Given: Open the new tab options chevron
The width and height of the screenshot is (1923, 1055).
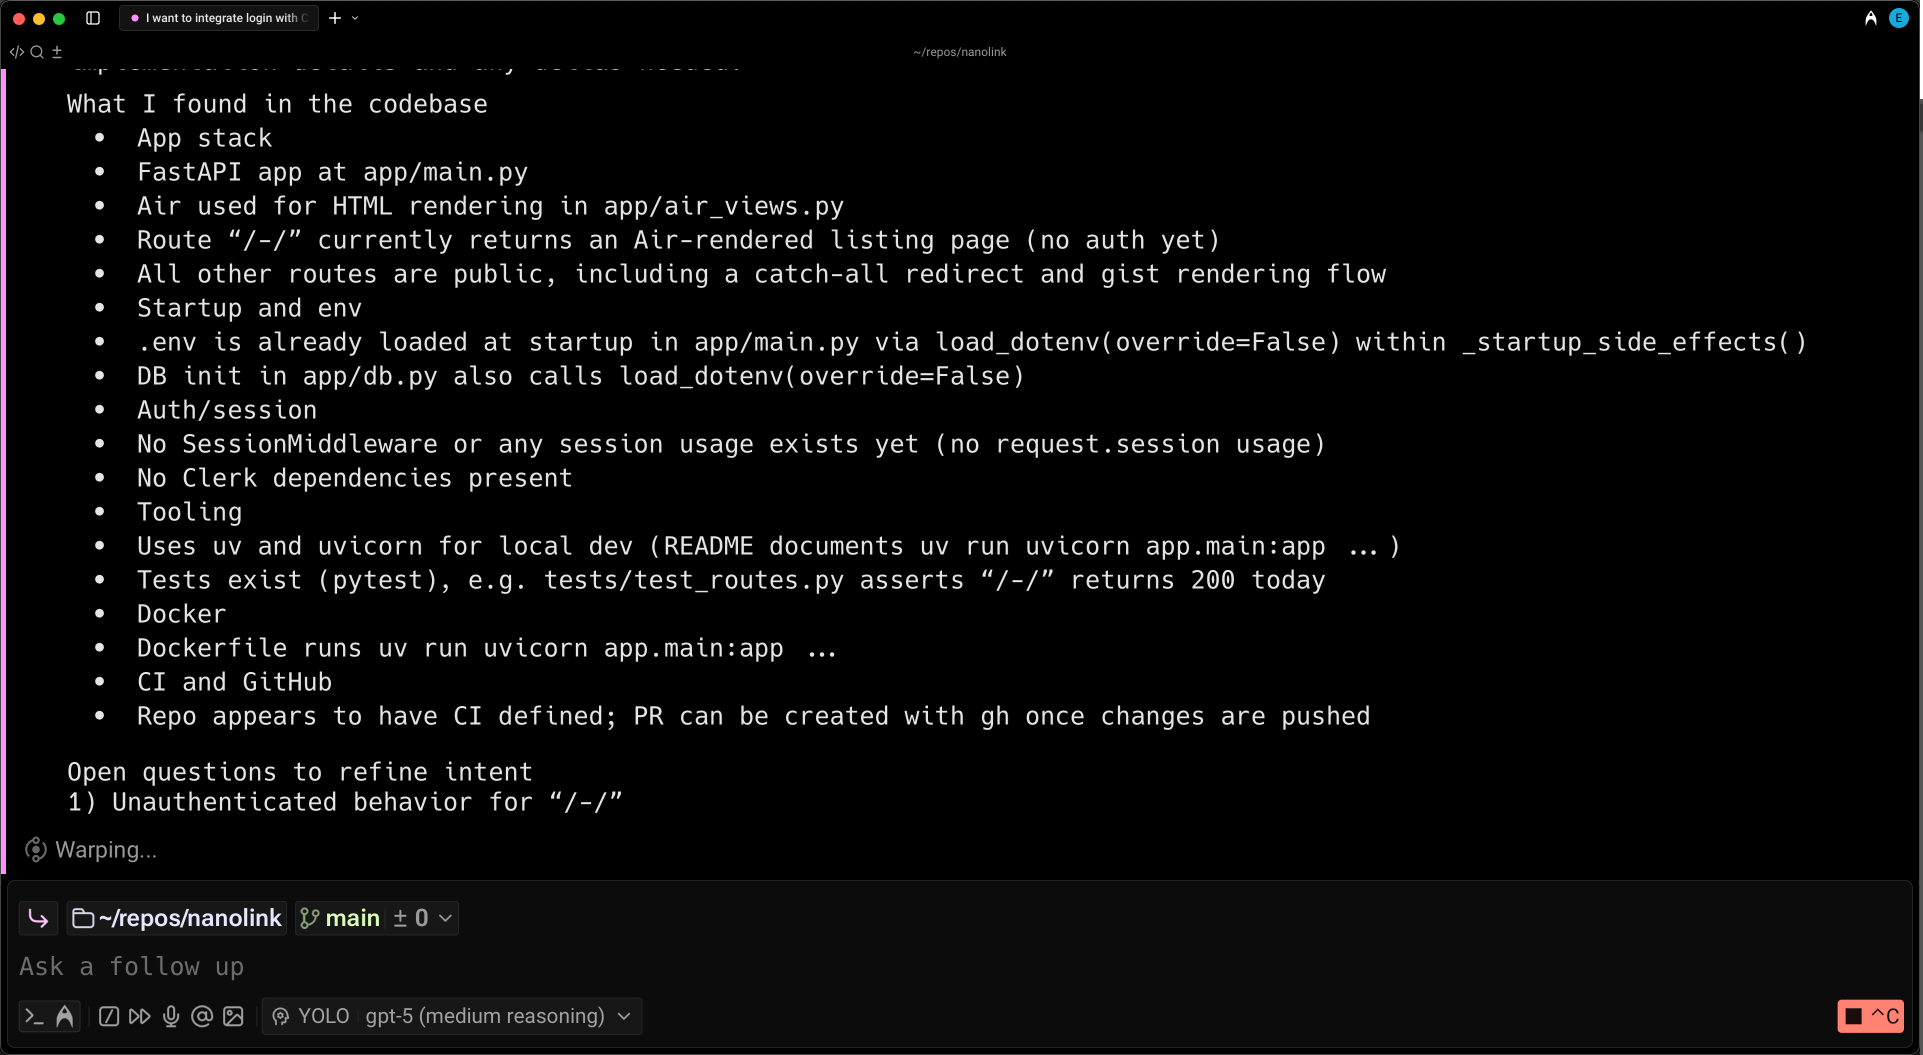Looking at the screenshot, I should pos(355,18).
